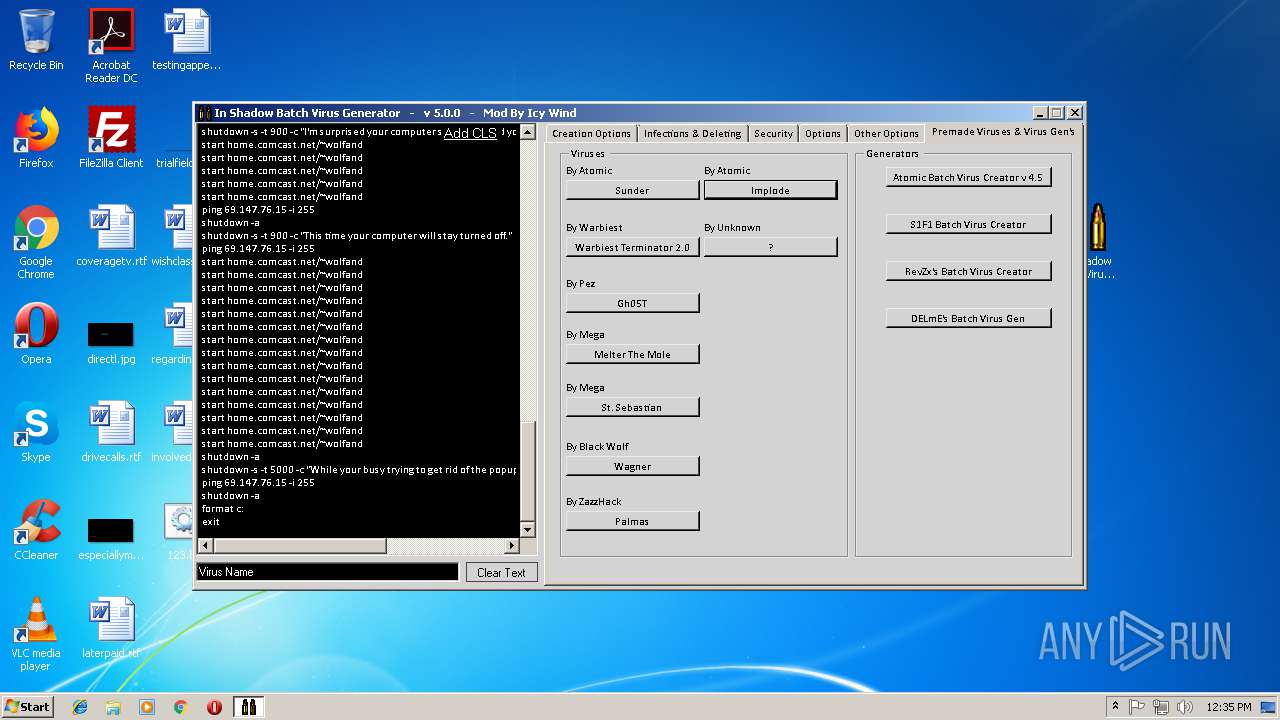Launch Acrobat Reader DC from desktop
Viewport: 1280px width, 720px height.
111,45
